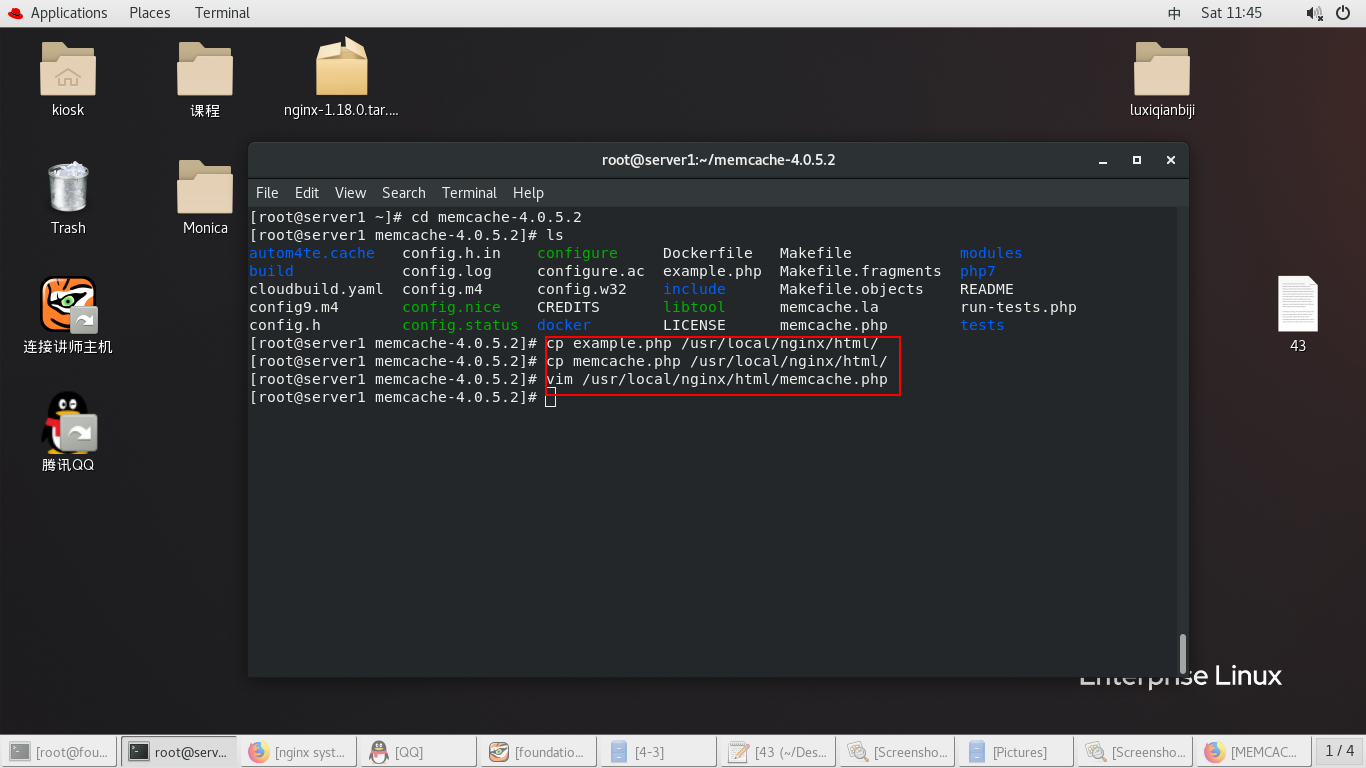Switch to [root@fou... terminal taskbar entry
This screenshot has width=1366, height=768.
pos(59,751)
